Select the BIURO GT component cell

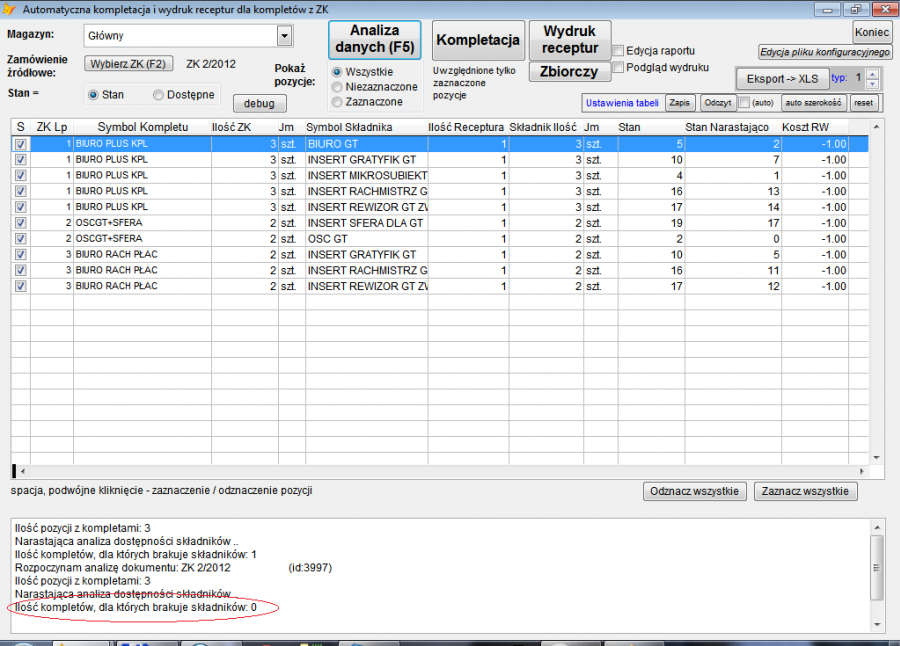pos(367,144)
